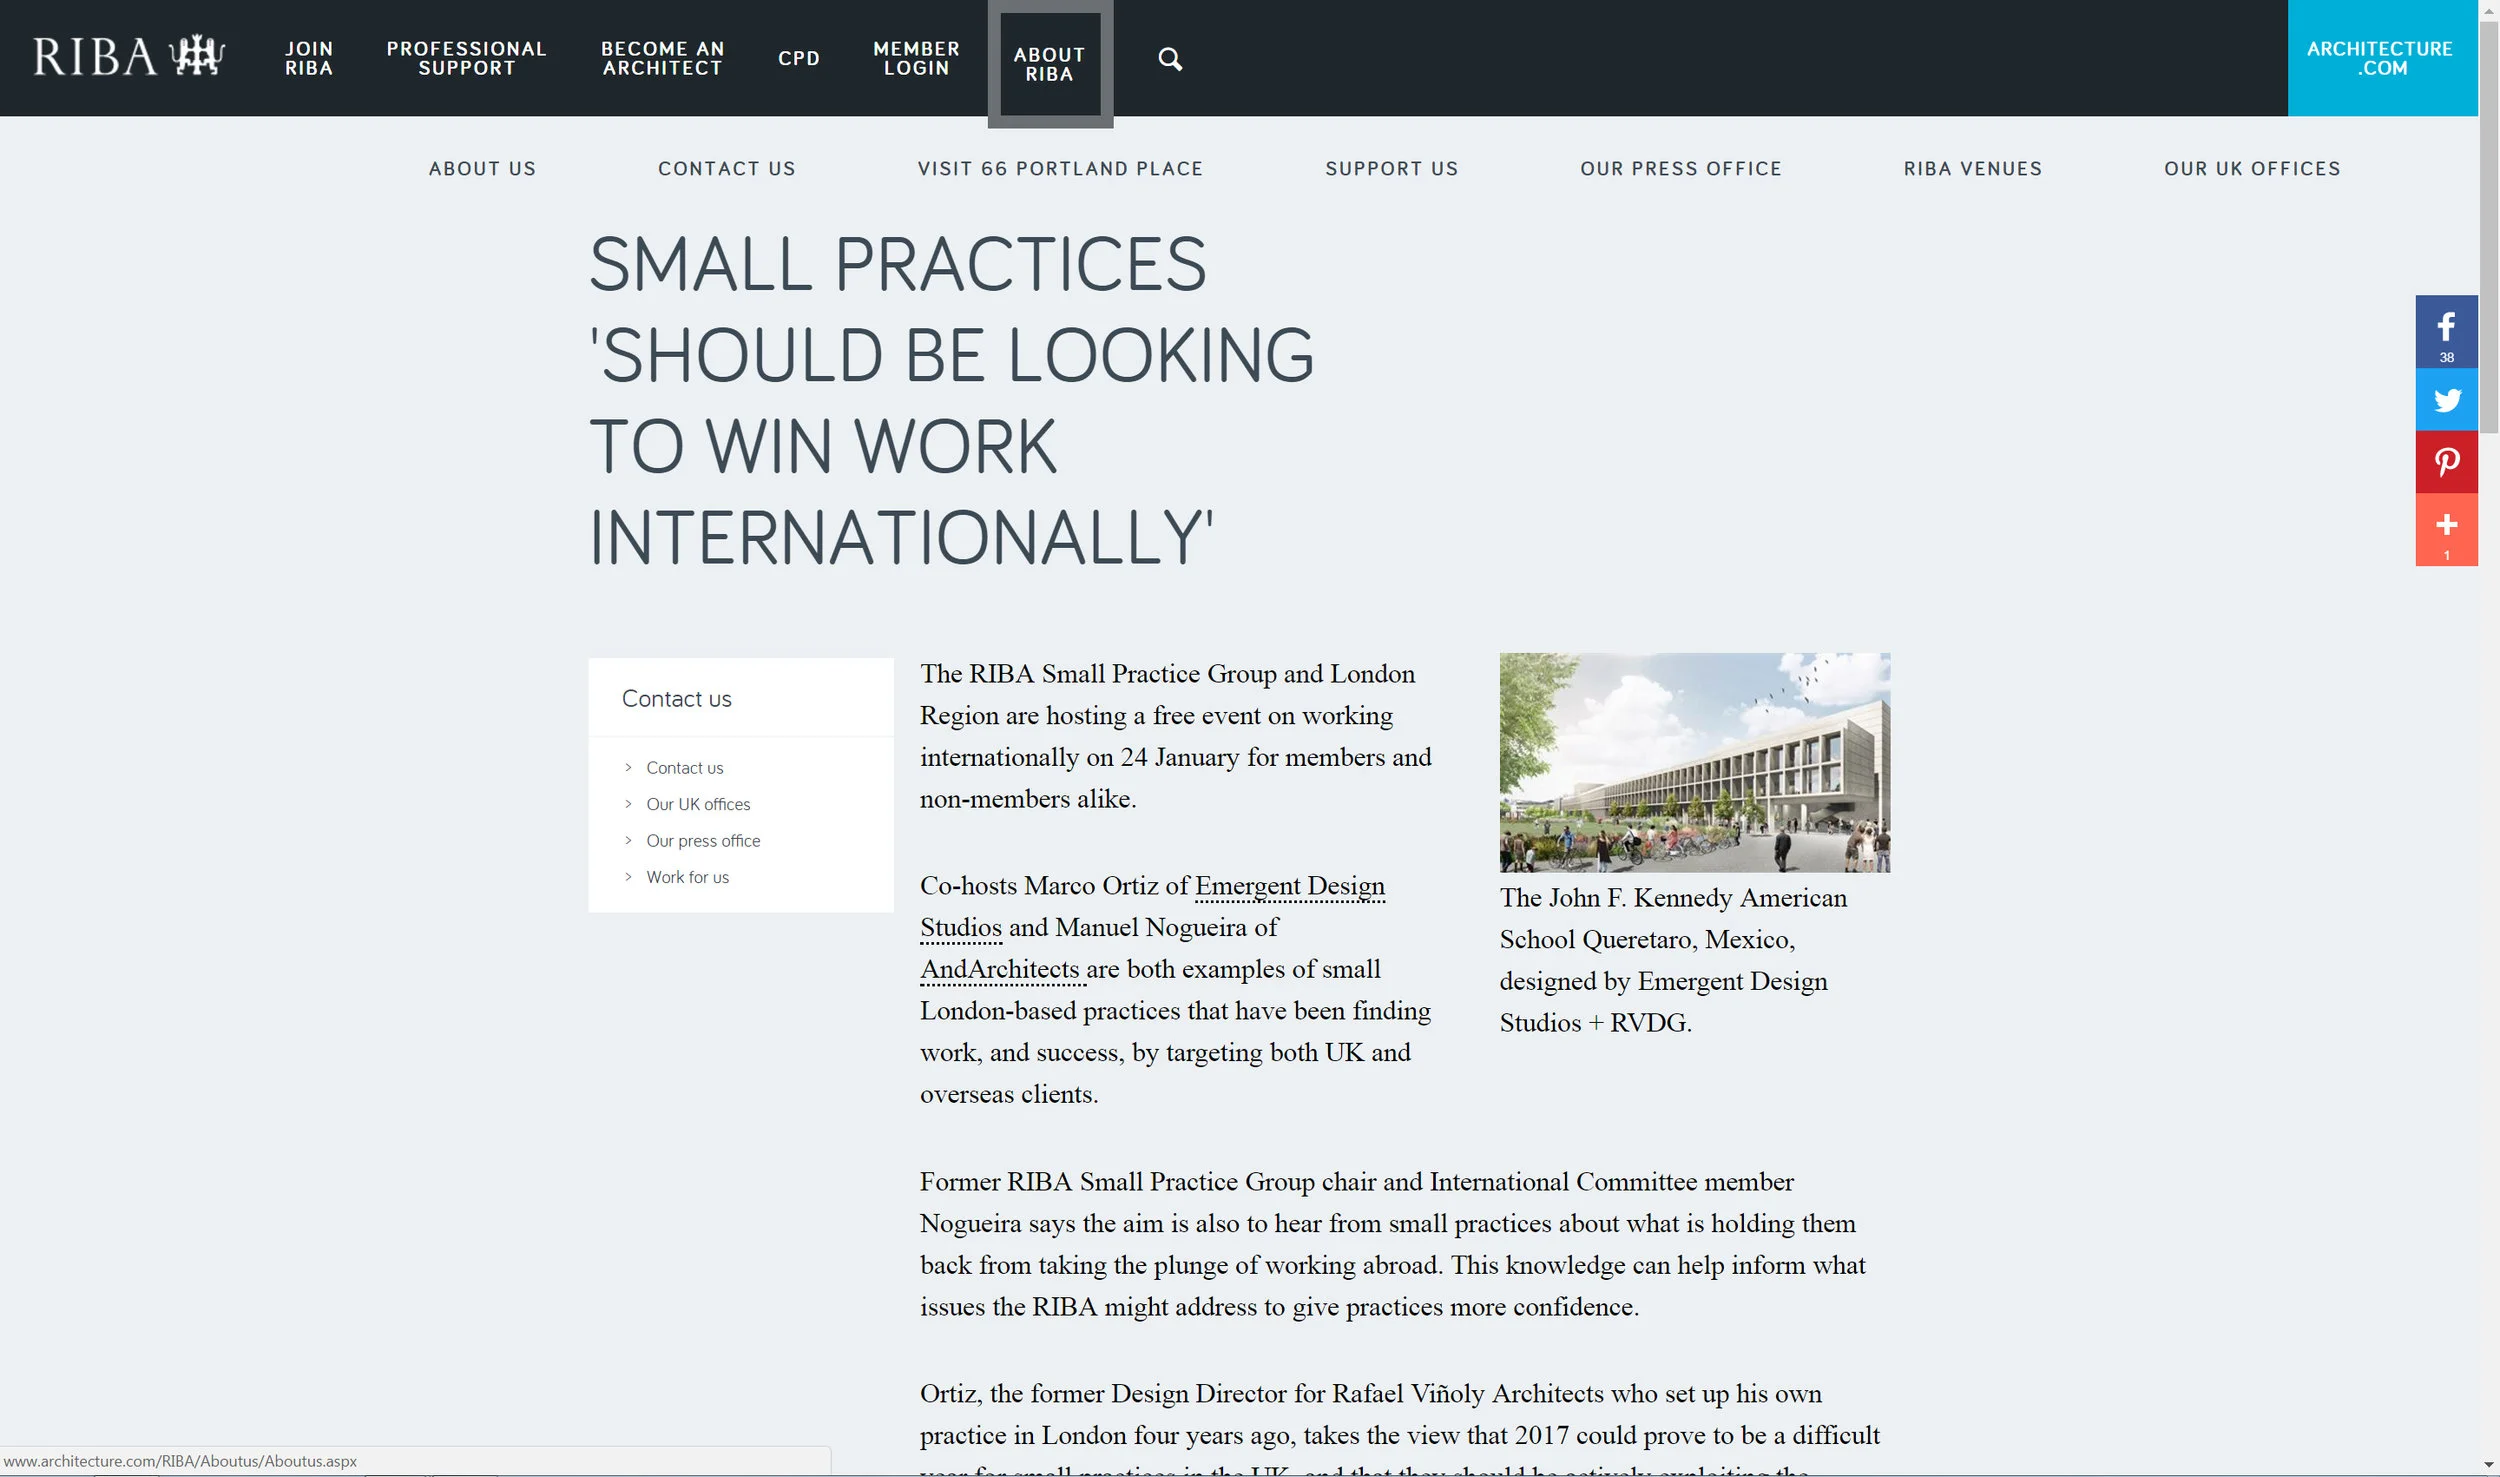Select the CPD menu item
Image resolution: width=2500 pixels, height=1477 pixels.
(799, 58)
